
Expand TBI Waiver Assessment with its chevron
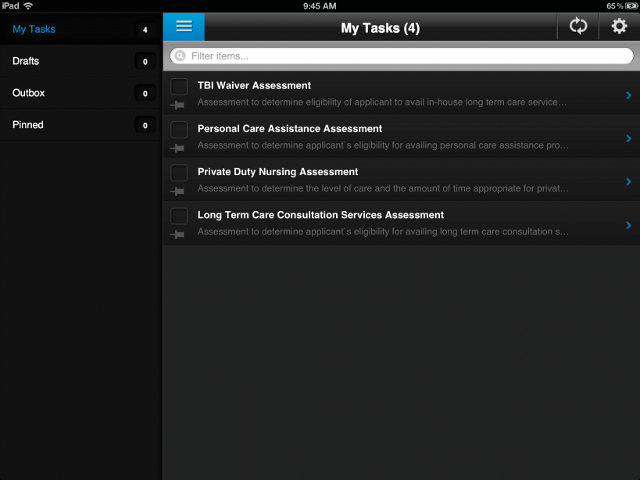click(628, 95)
